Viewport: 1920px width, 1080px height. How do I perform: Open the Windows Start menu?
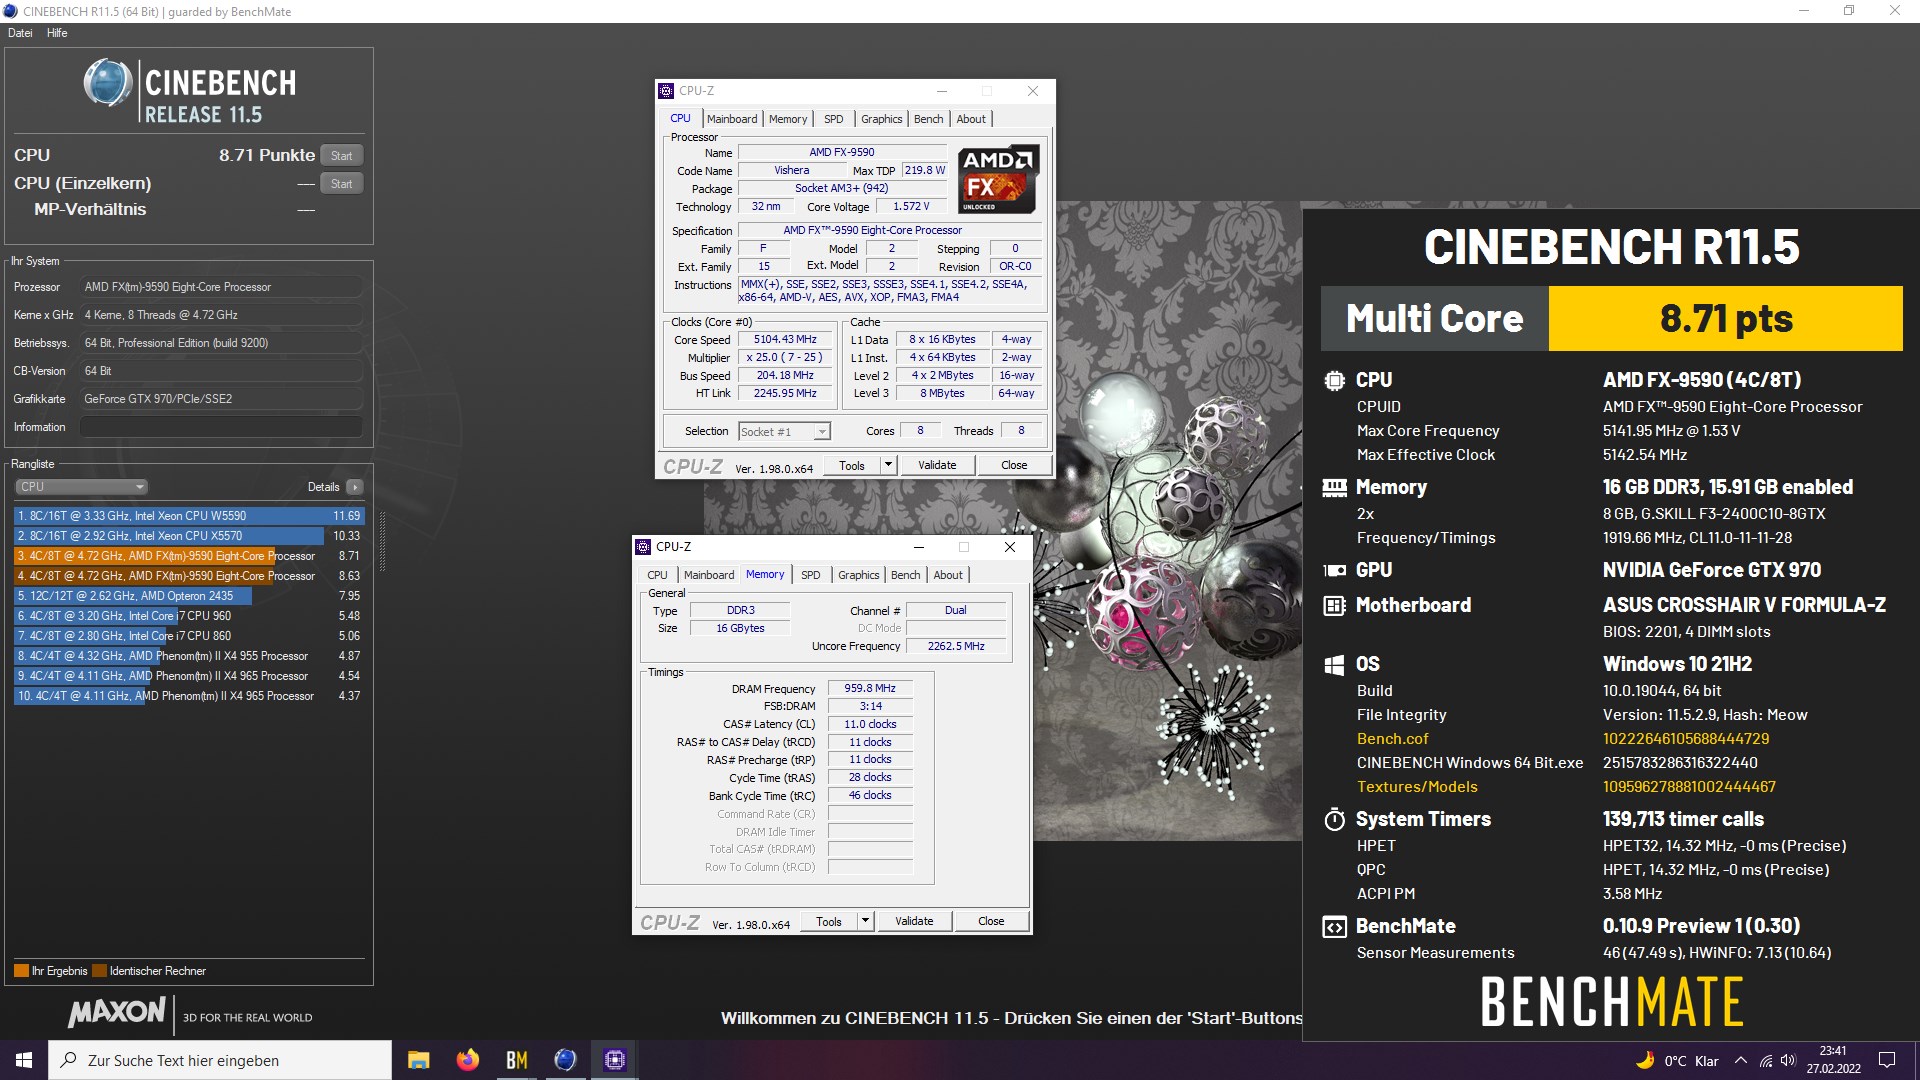coord(24,1060)
